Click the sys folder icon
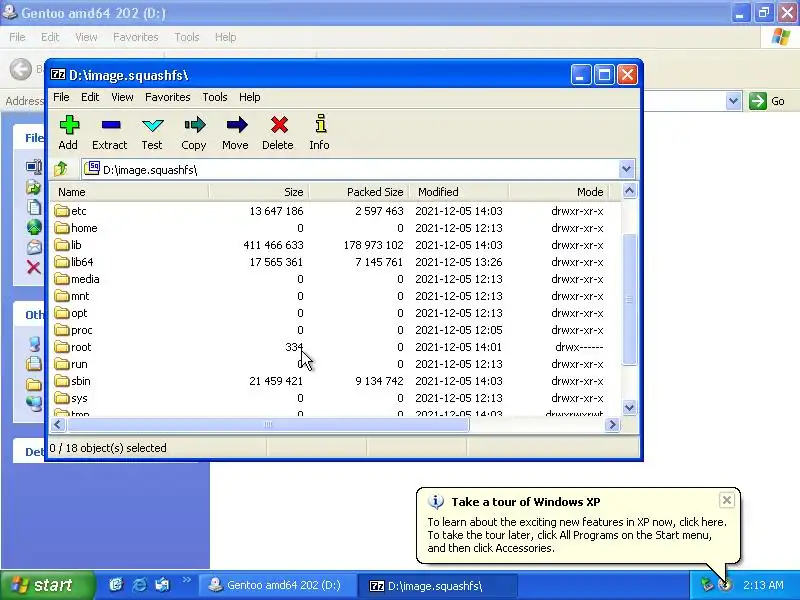 click(x=62, y=398)
